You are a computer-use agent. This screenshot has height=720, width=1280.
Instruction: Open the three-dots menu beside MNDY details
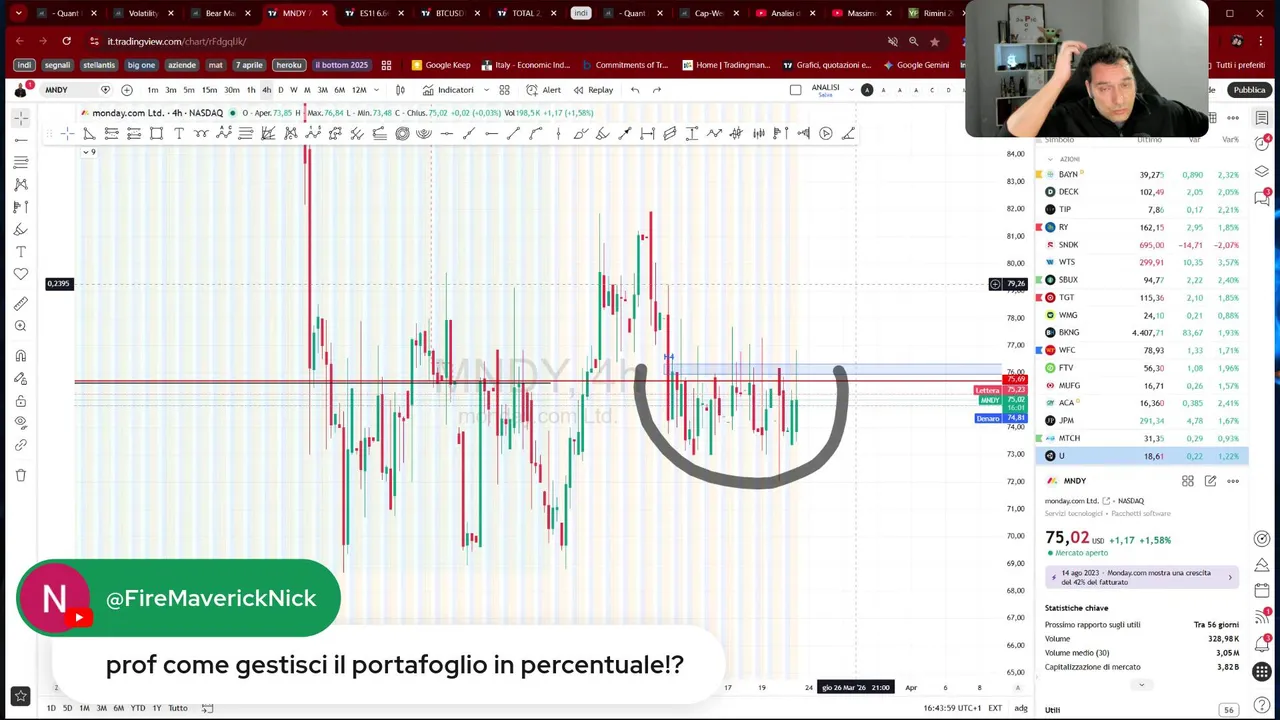click(x=1233, y=481)
